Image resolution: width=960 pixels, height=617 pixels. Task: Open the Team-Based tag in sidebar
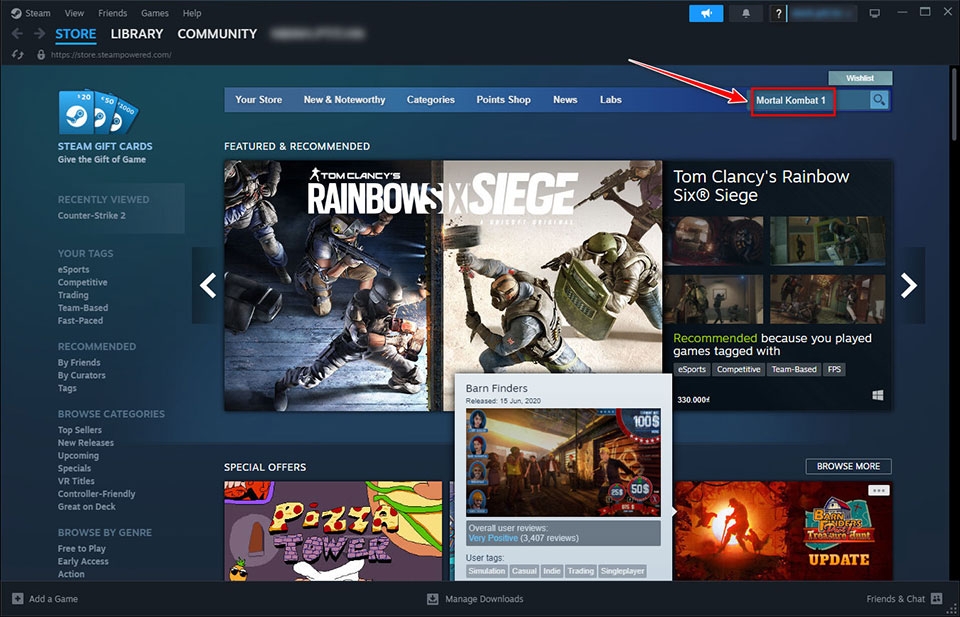pyautogui.click(x=83, y=308)
